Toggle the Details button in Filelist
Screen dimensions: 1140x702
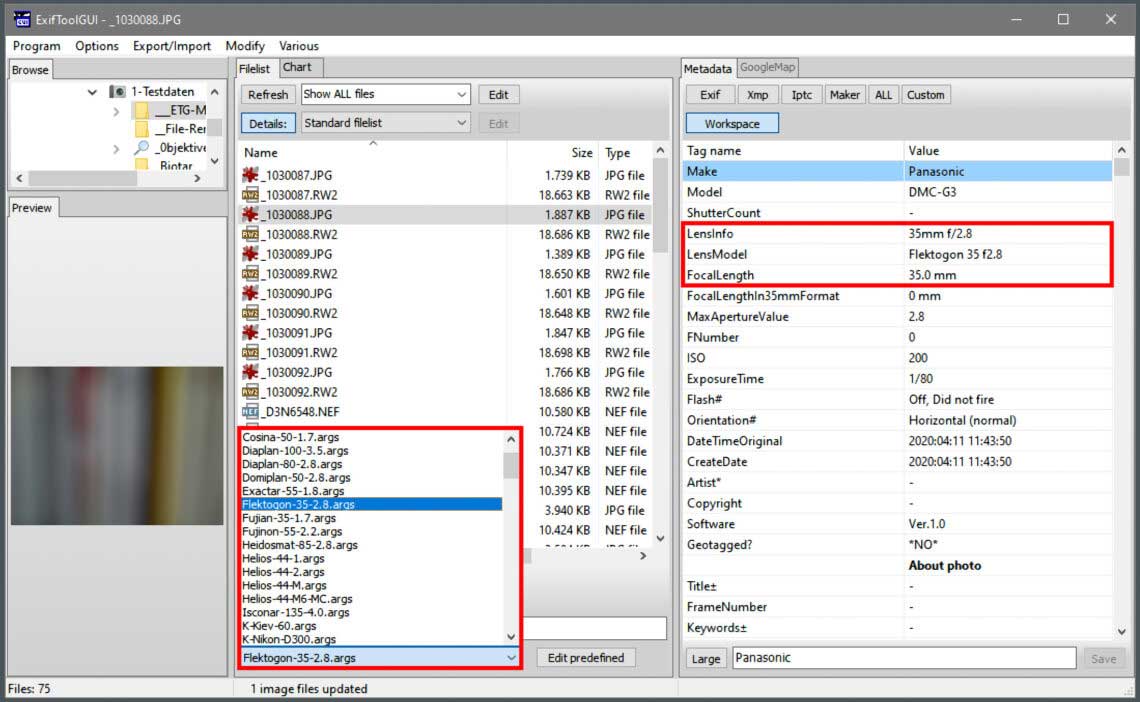268,123
